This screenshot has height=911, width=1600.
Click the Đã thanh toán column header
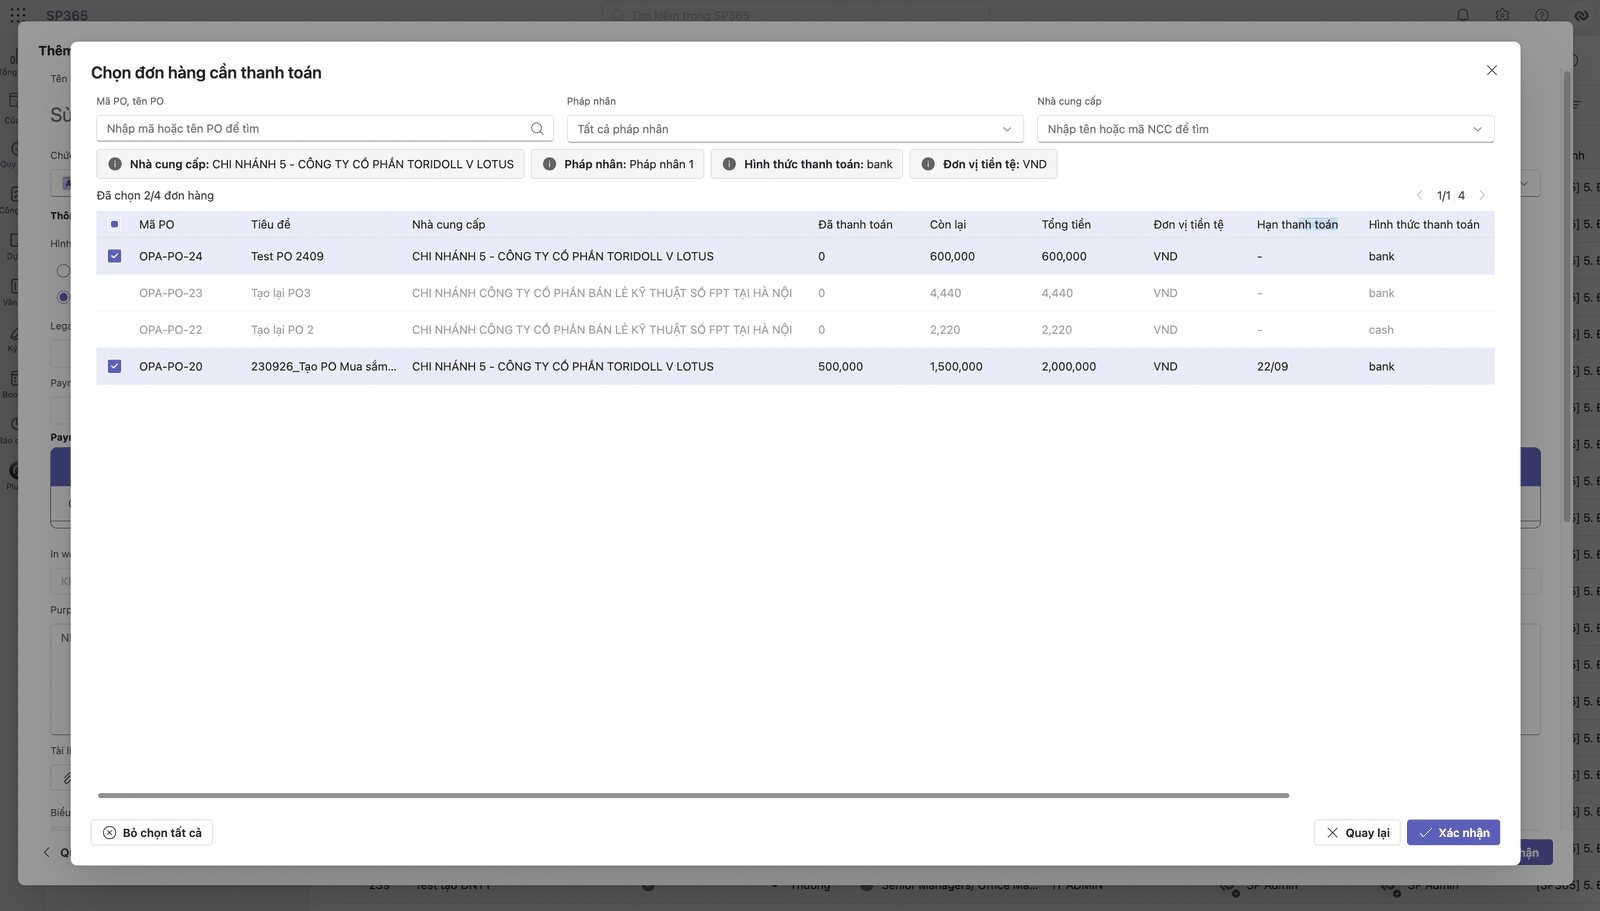pyautogui.click(x=855, y=225)
